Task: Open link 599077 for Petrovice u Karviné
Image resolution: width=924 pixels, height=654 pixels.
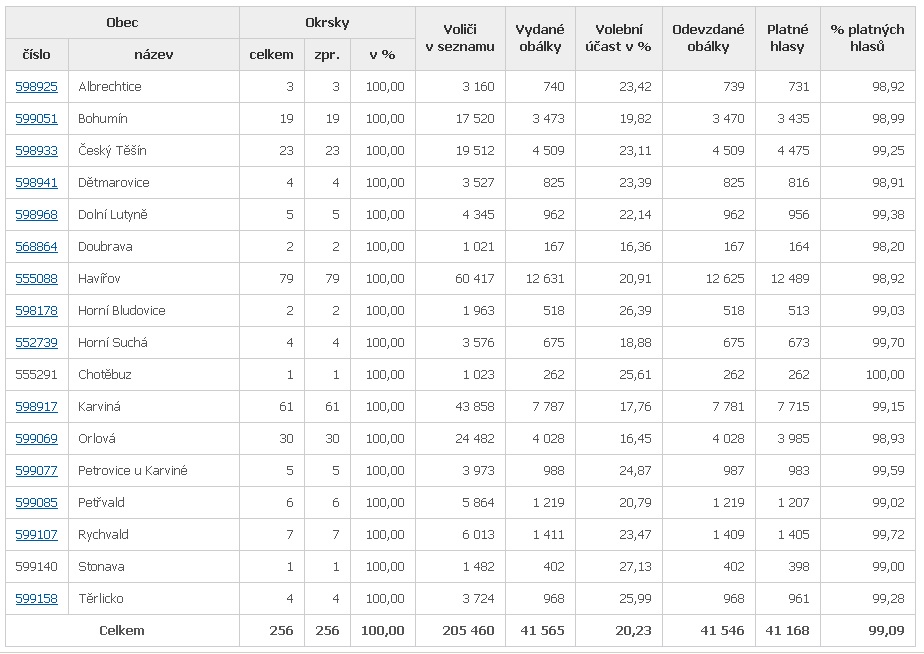Action: (x=37, y=470)
